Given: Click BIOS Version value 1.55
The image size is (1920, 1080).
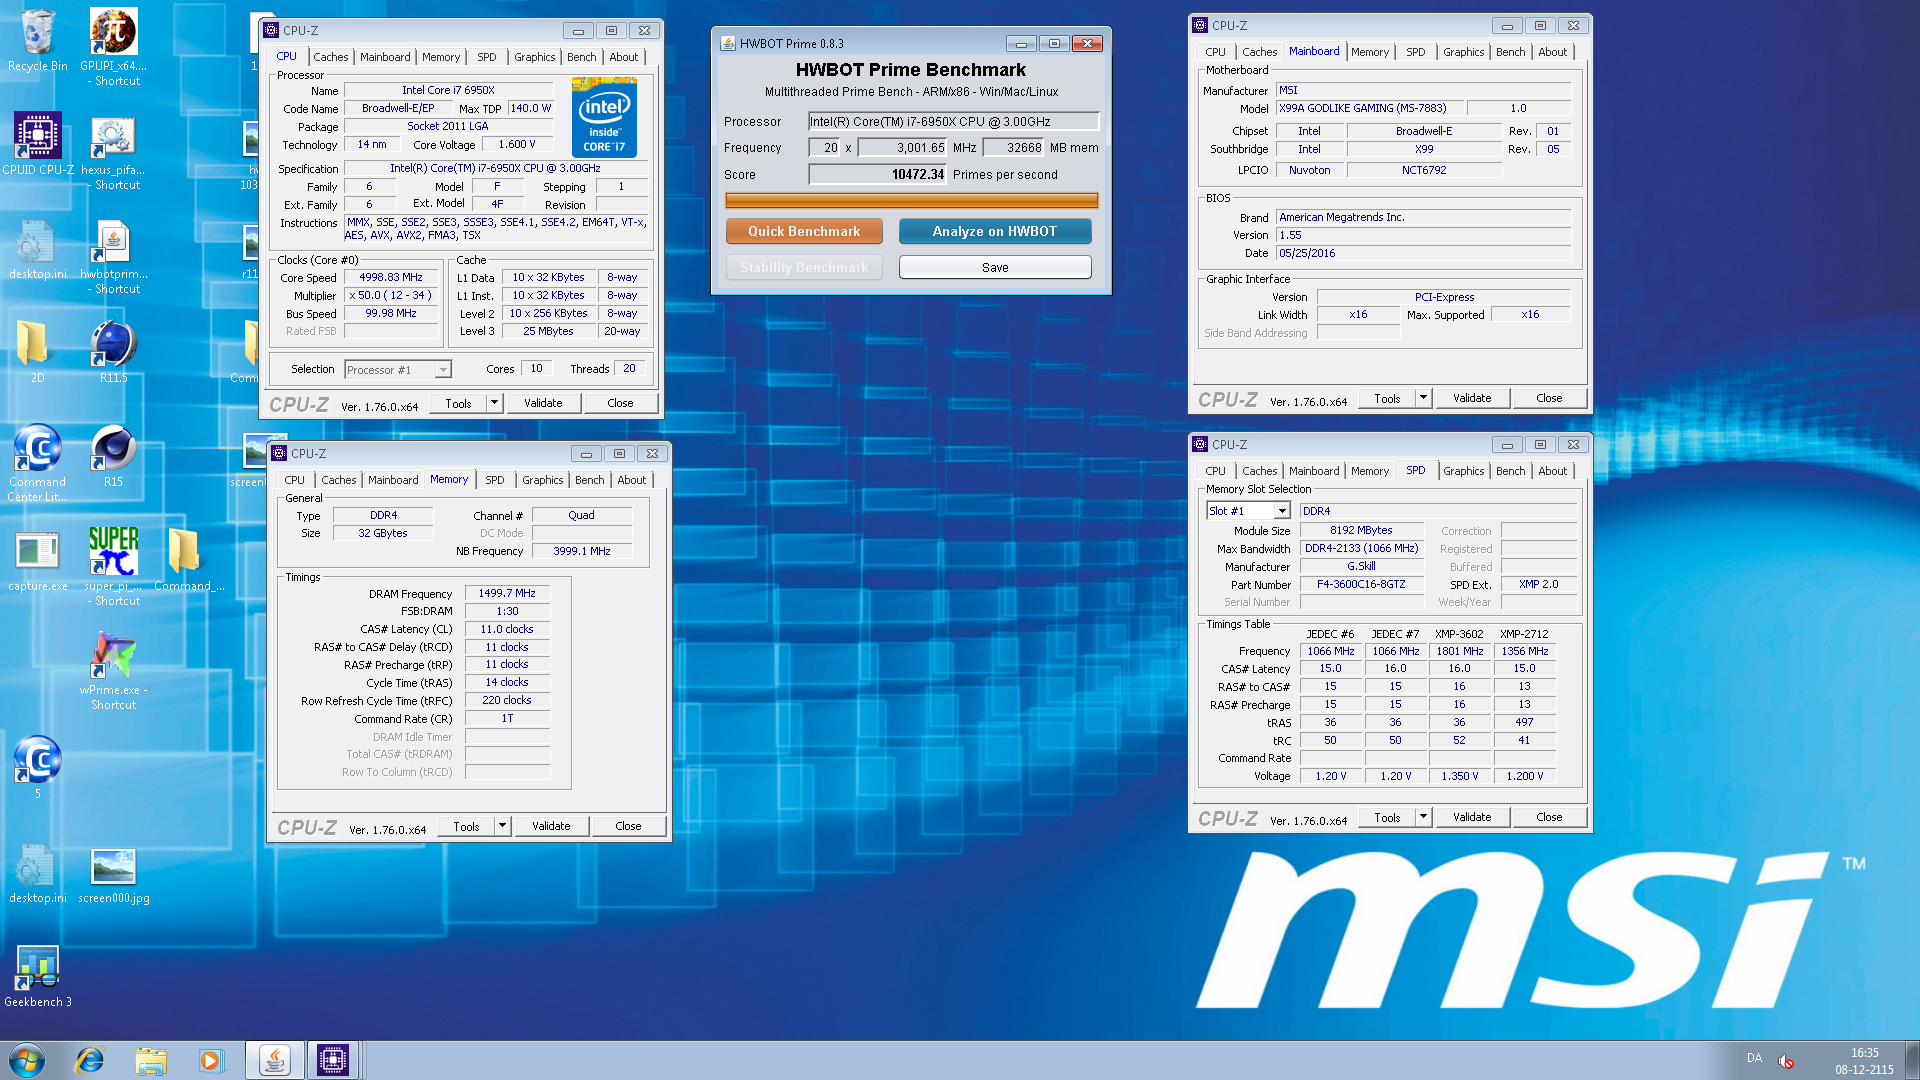Looking at the screenshot, I should pyautogui.click(x=1422, y=236).
